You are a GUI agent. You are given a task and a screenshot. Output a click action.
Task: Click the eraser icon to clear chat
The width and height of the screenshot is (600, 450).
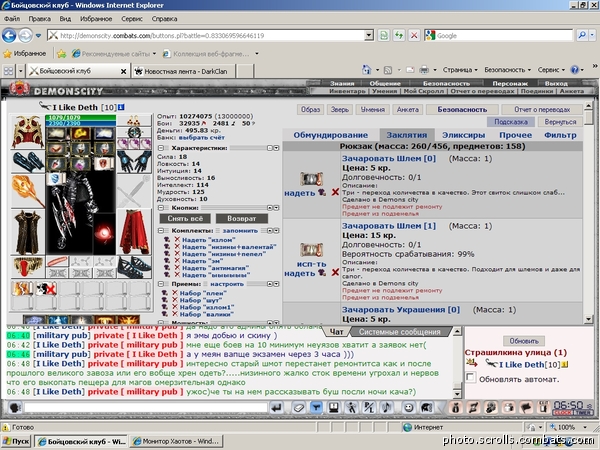[298, 408]
